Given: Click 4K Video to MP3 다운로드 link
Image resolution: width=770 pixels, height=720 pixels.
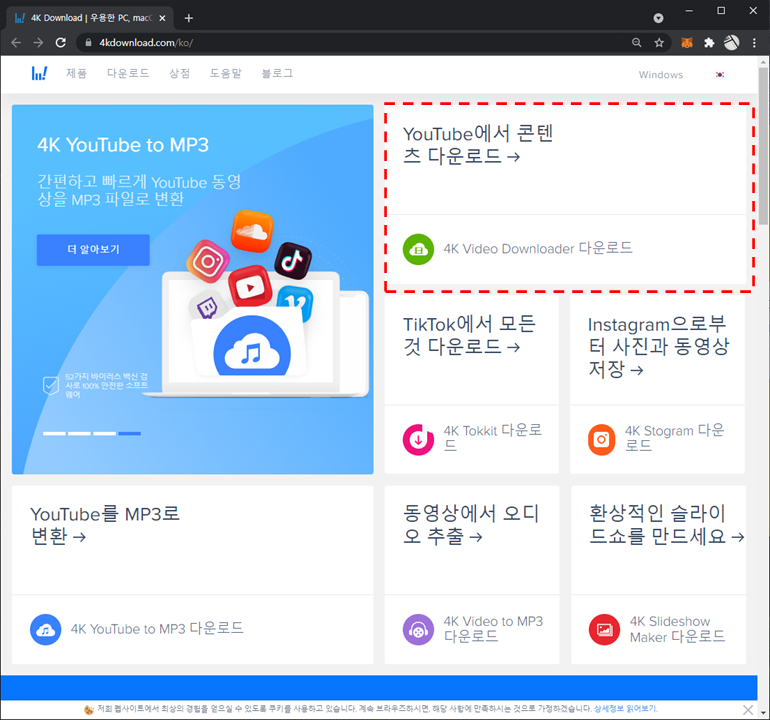Looking at the screenshot, I should point(493,629).
